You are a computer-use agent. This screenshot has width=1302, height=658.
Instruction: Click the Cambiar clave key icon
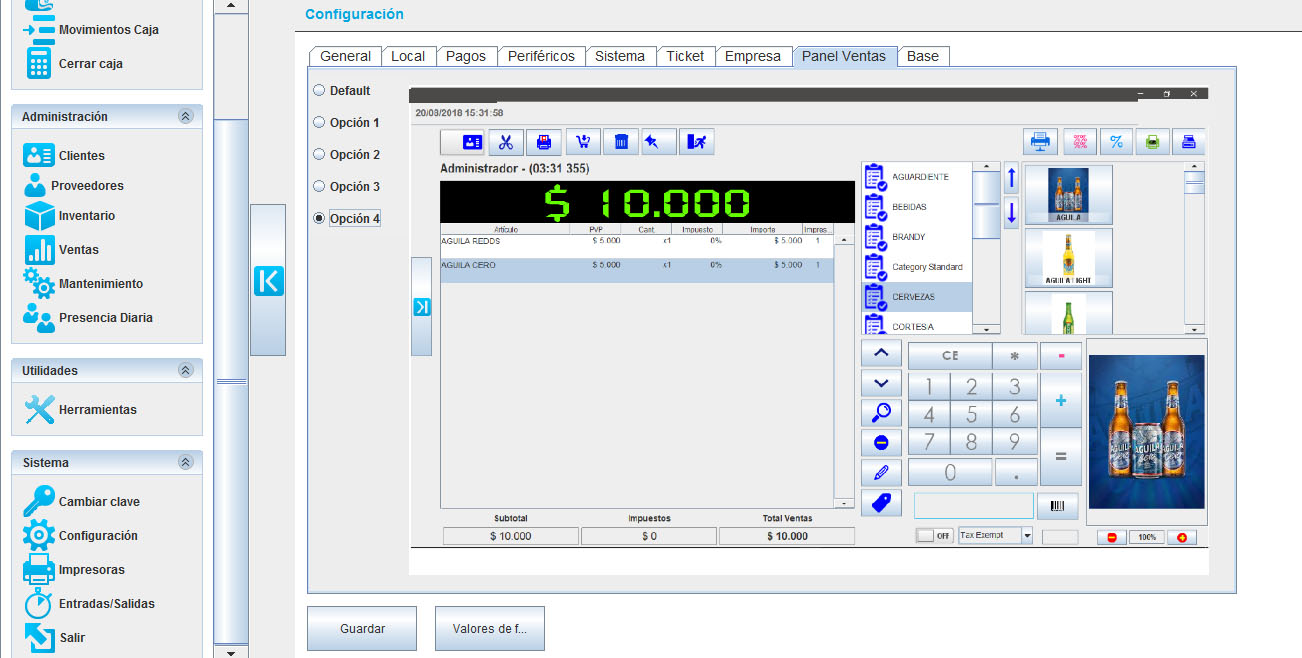pos(38,502)
